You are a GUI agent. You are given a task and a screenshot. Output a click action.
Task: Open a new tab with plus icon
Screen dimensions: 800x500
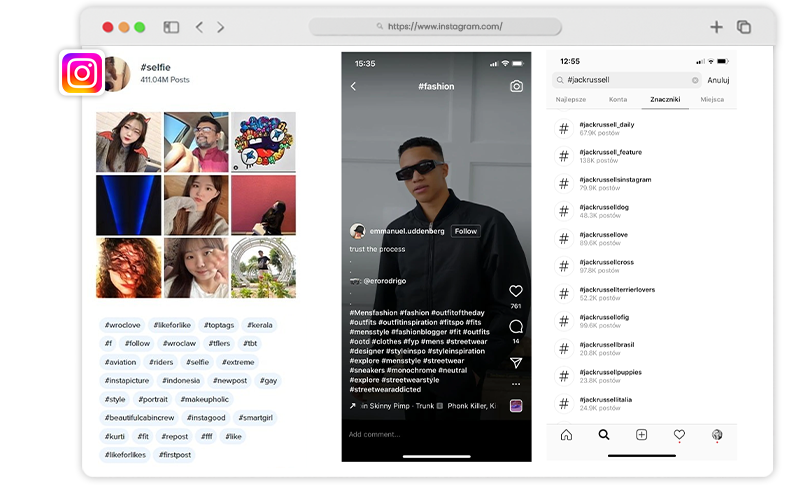click(x=716, y=27)
